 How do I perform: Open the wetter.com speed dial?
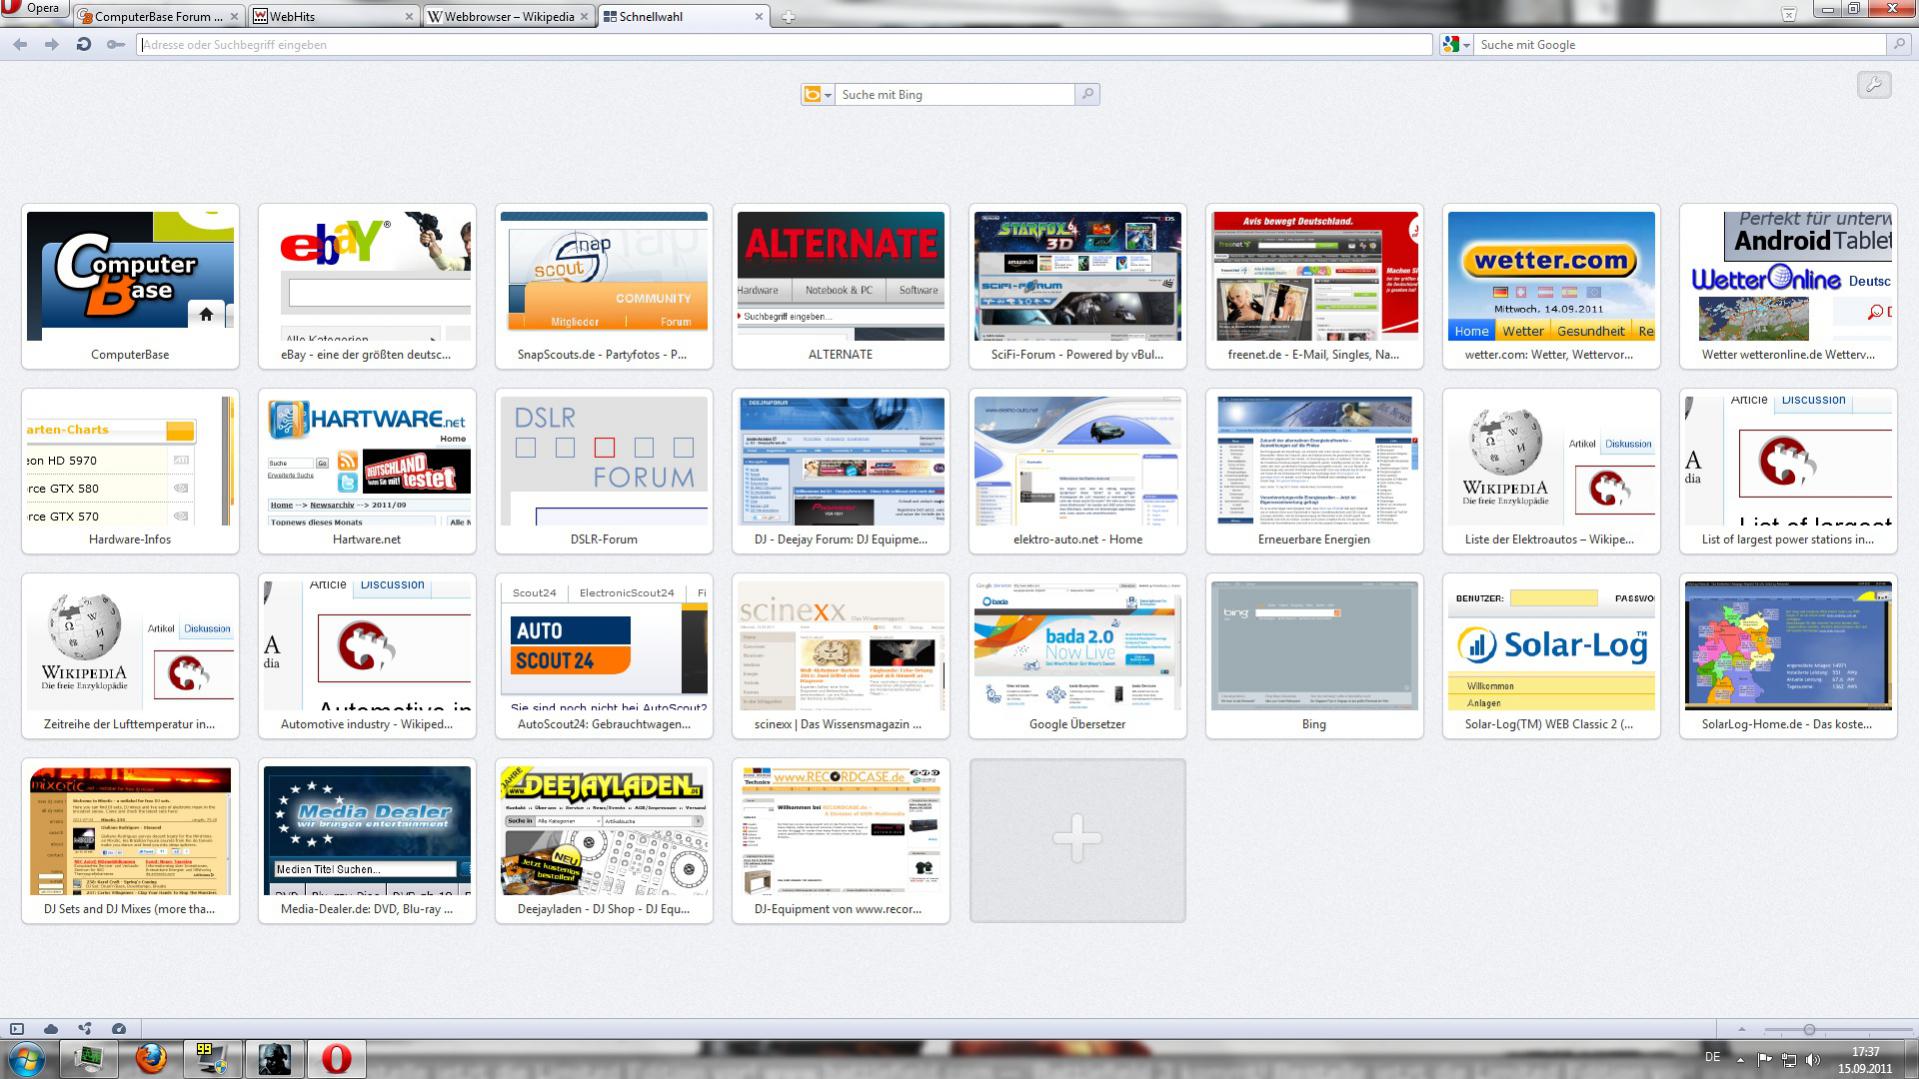1552,287
